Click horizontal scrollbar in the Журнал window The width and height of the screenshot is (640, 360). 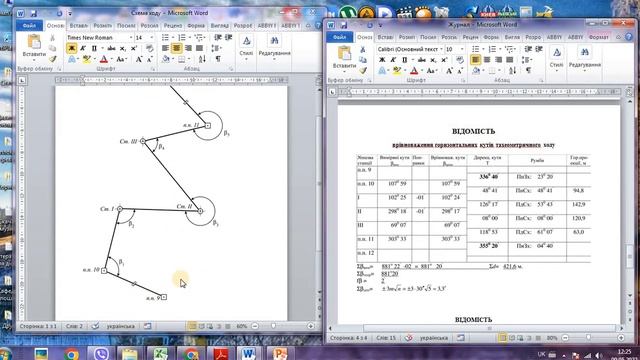tap(490, 328)
